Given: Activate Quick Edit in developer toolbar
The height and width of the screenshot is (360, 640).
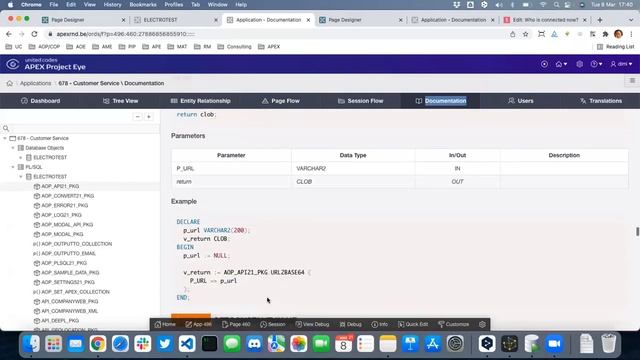Looking at the screenshot, I should click(413, 324).
